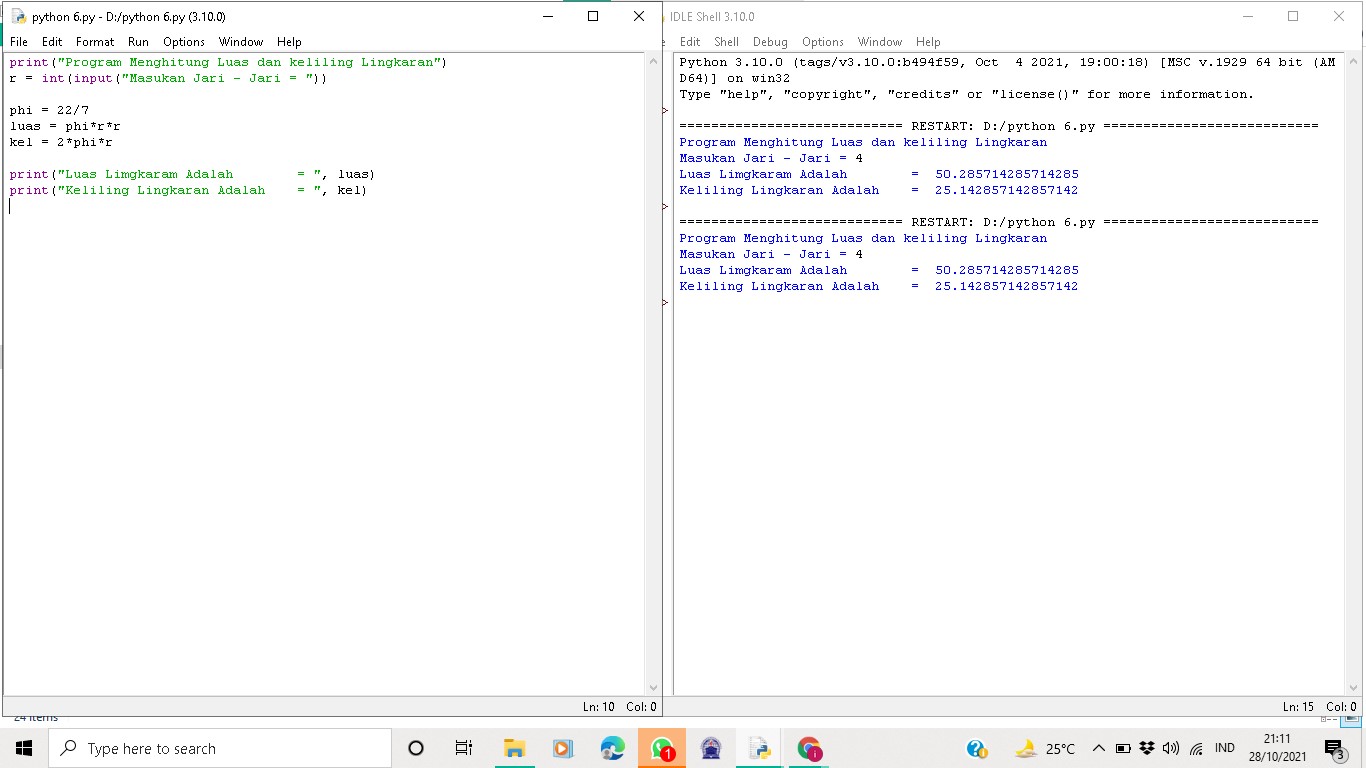Open Google Chrome from taskbar
Screen dimensions: 1366x768
pyautogui.click(x=809, y=748)
